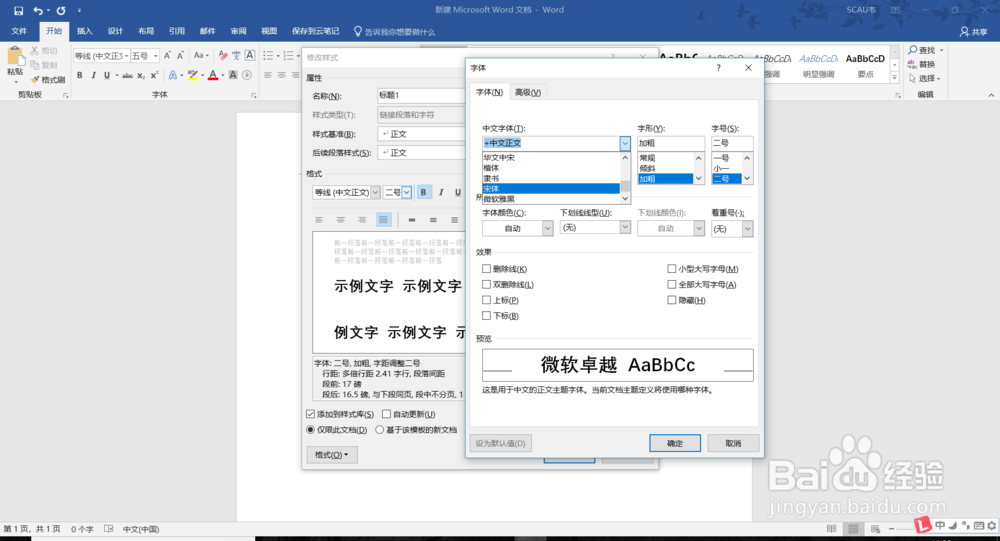
Task: Click align left in Modify Style dialog
Action: (x=319, y=220)
